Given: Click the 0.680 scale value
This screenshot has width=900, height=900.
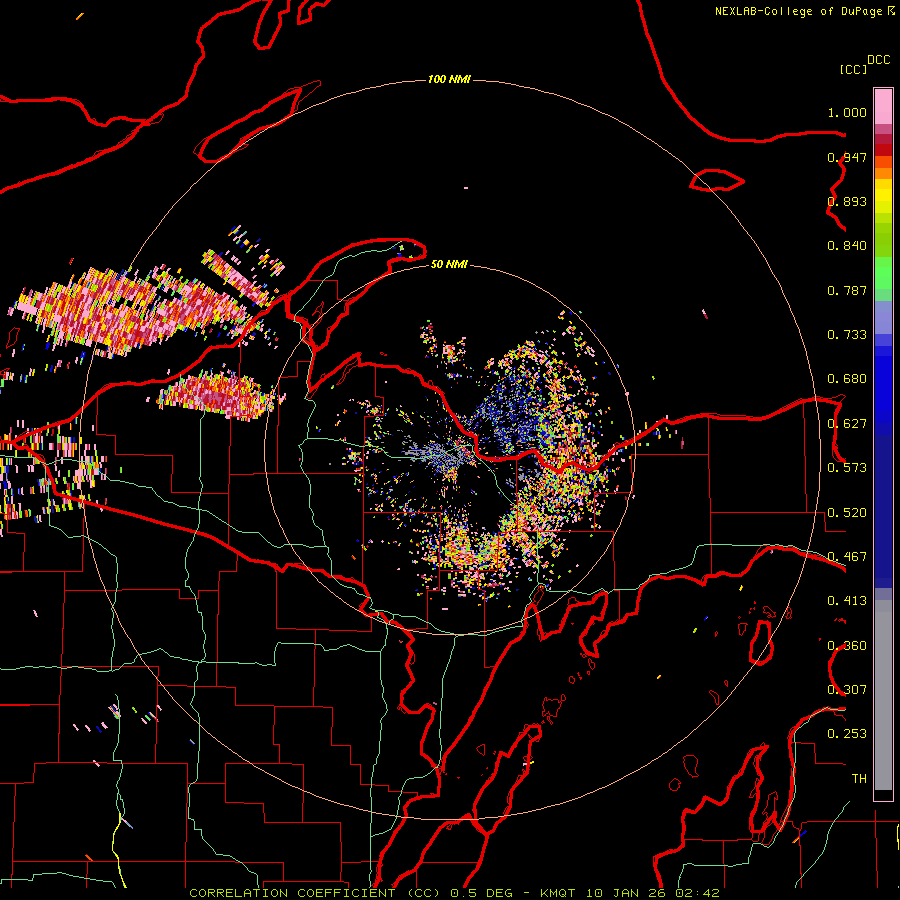Looking at the screenshot, I should point(847,379).
